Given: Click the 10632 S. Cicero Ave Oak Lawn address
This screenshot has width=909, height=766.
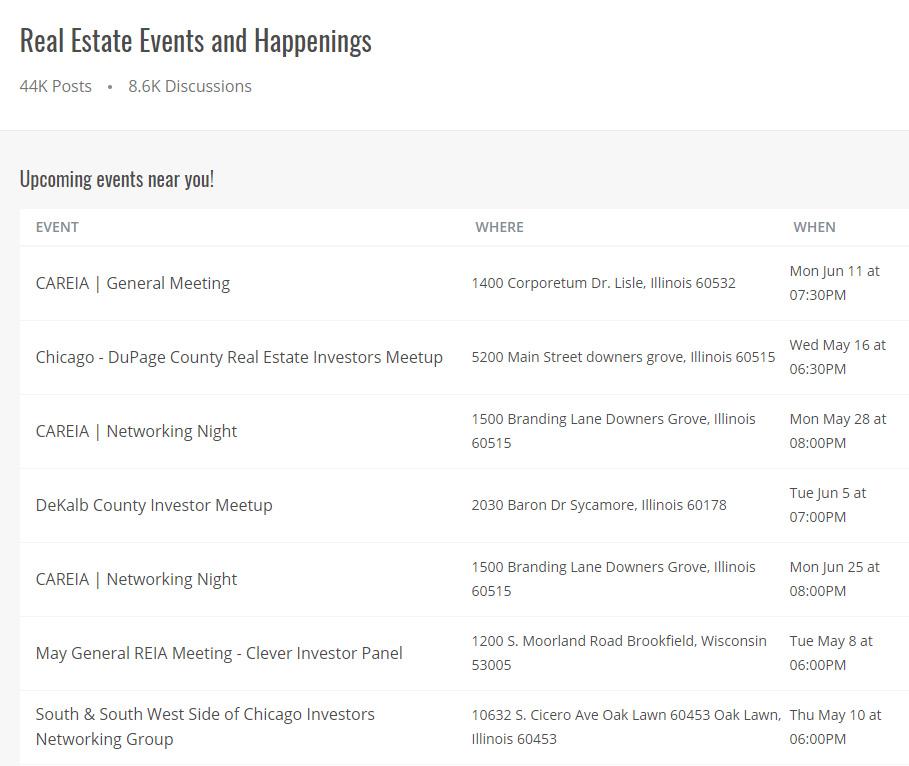Looking at the screenshot, I should (626, 727).
